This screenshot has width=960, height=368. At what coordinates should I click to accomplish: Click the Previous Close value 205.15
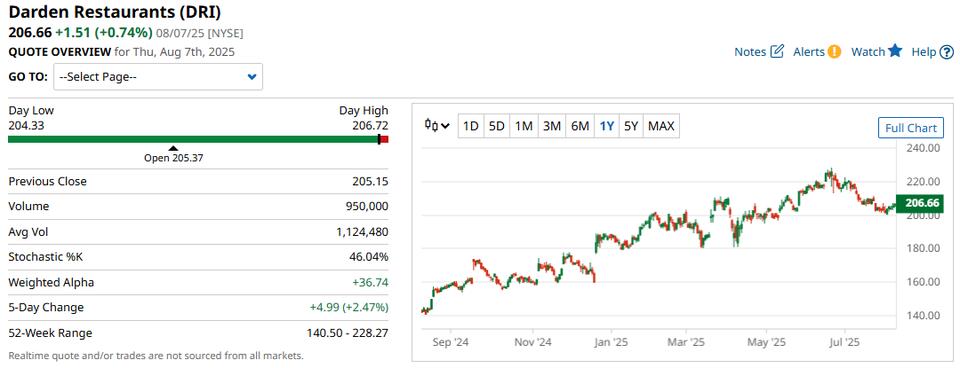click(x=369, y=181)
